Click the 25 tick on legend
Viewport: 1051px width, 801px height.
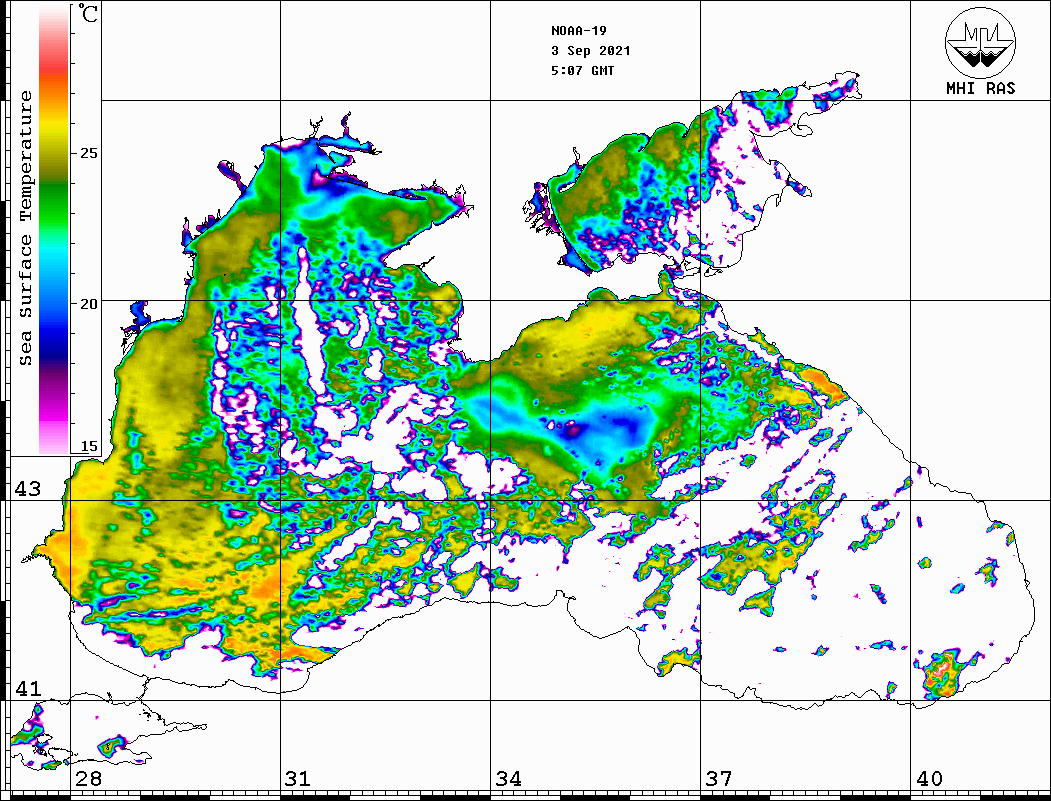(88, 153)
